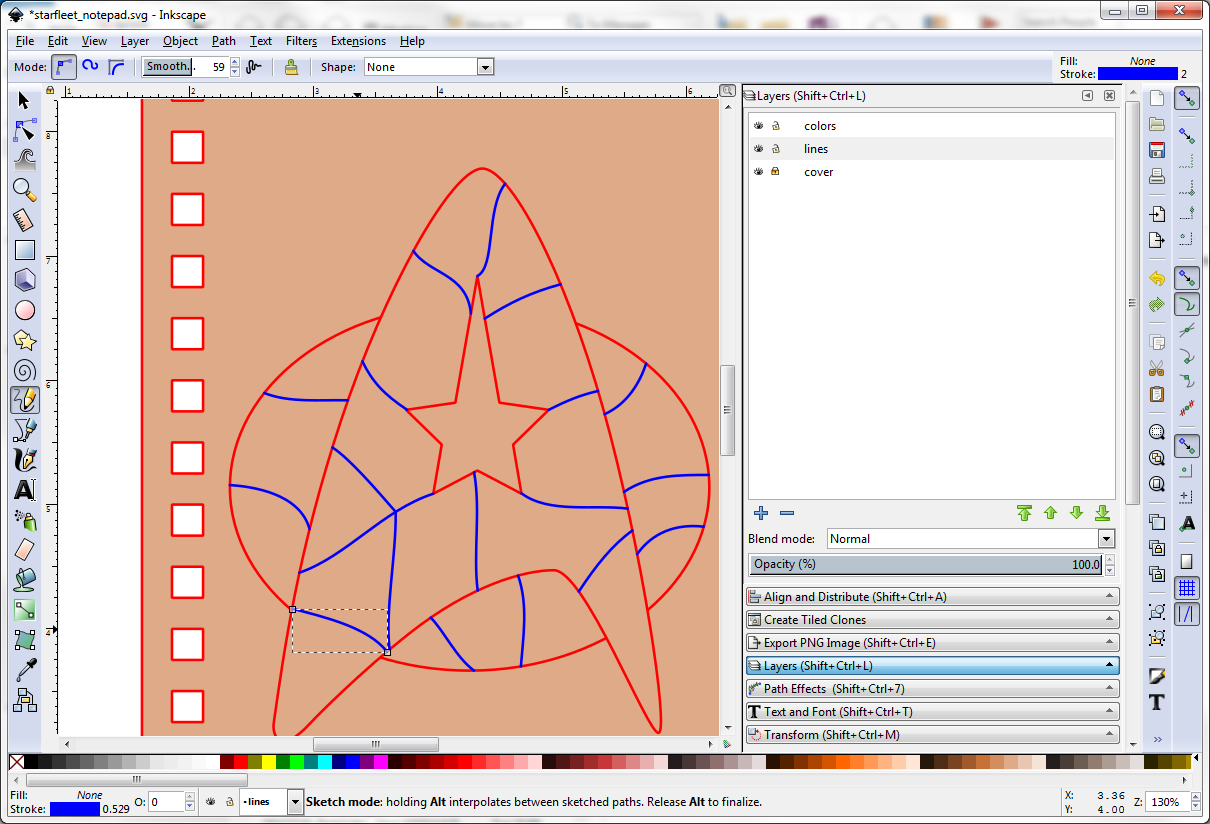The width and height of the screenshot is (1210, 824).
Task: Open the Layer menu
Action: click(x=135, y=41)
